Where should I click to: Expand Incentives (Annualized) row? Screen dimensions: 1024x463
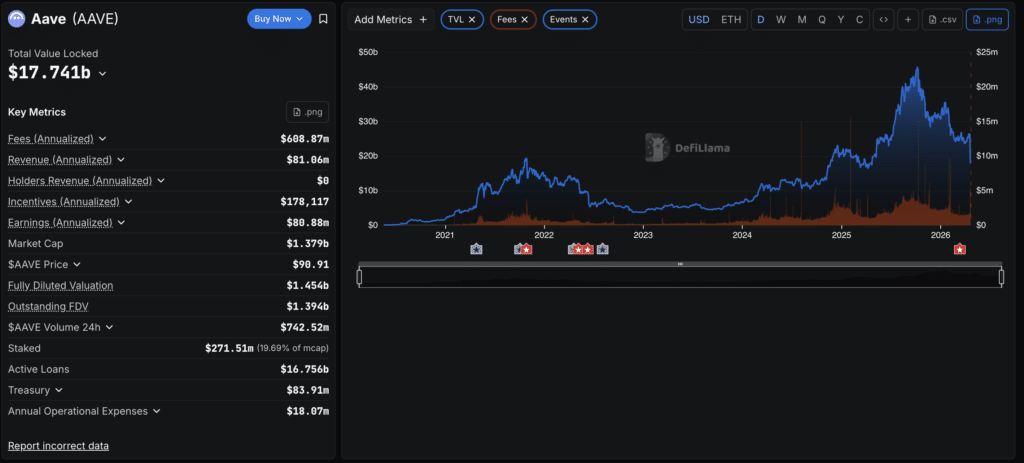(128, 202)
